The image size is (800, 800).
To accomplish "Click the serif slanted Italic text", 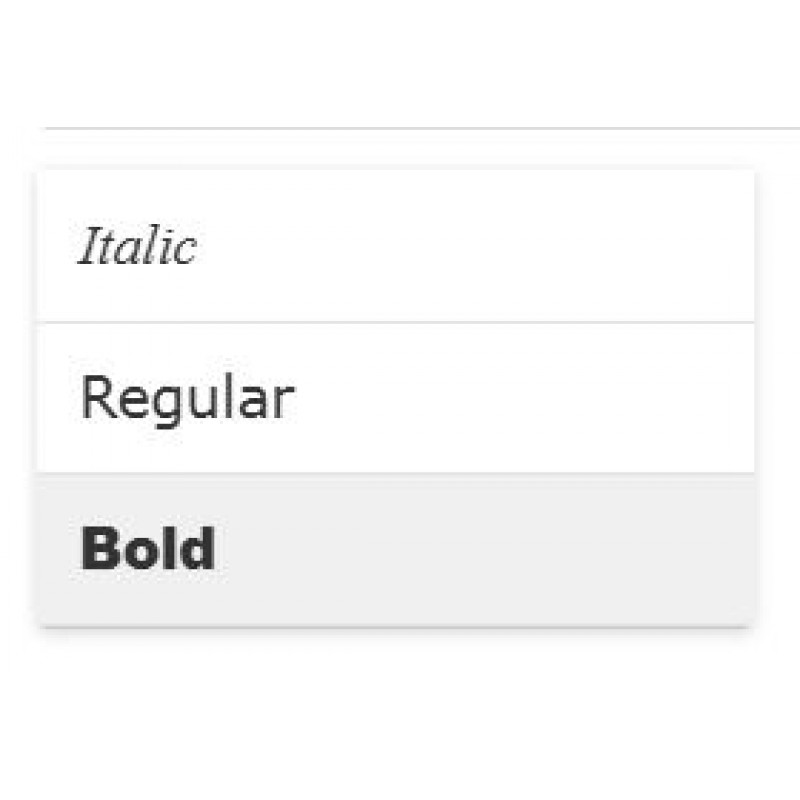I will pos(137,247).
